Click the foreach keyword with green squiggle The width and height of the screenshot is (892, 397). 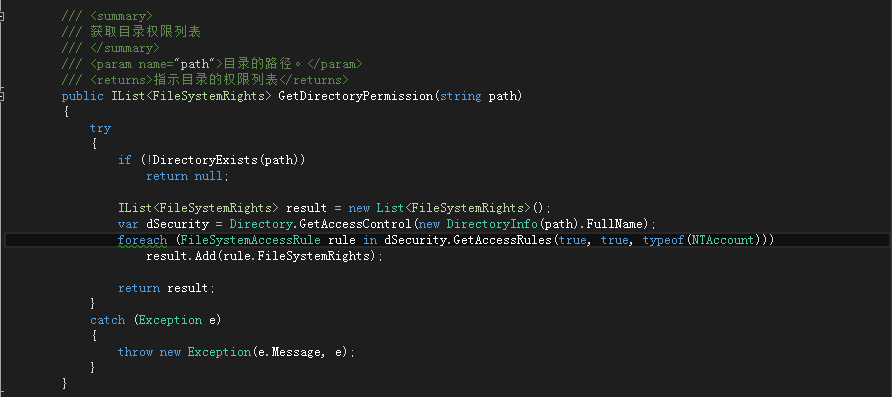click(142, 241)
